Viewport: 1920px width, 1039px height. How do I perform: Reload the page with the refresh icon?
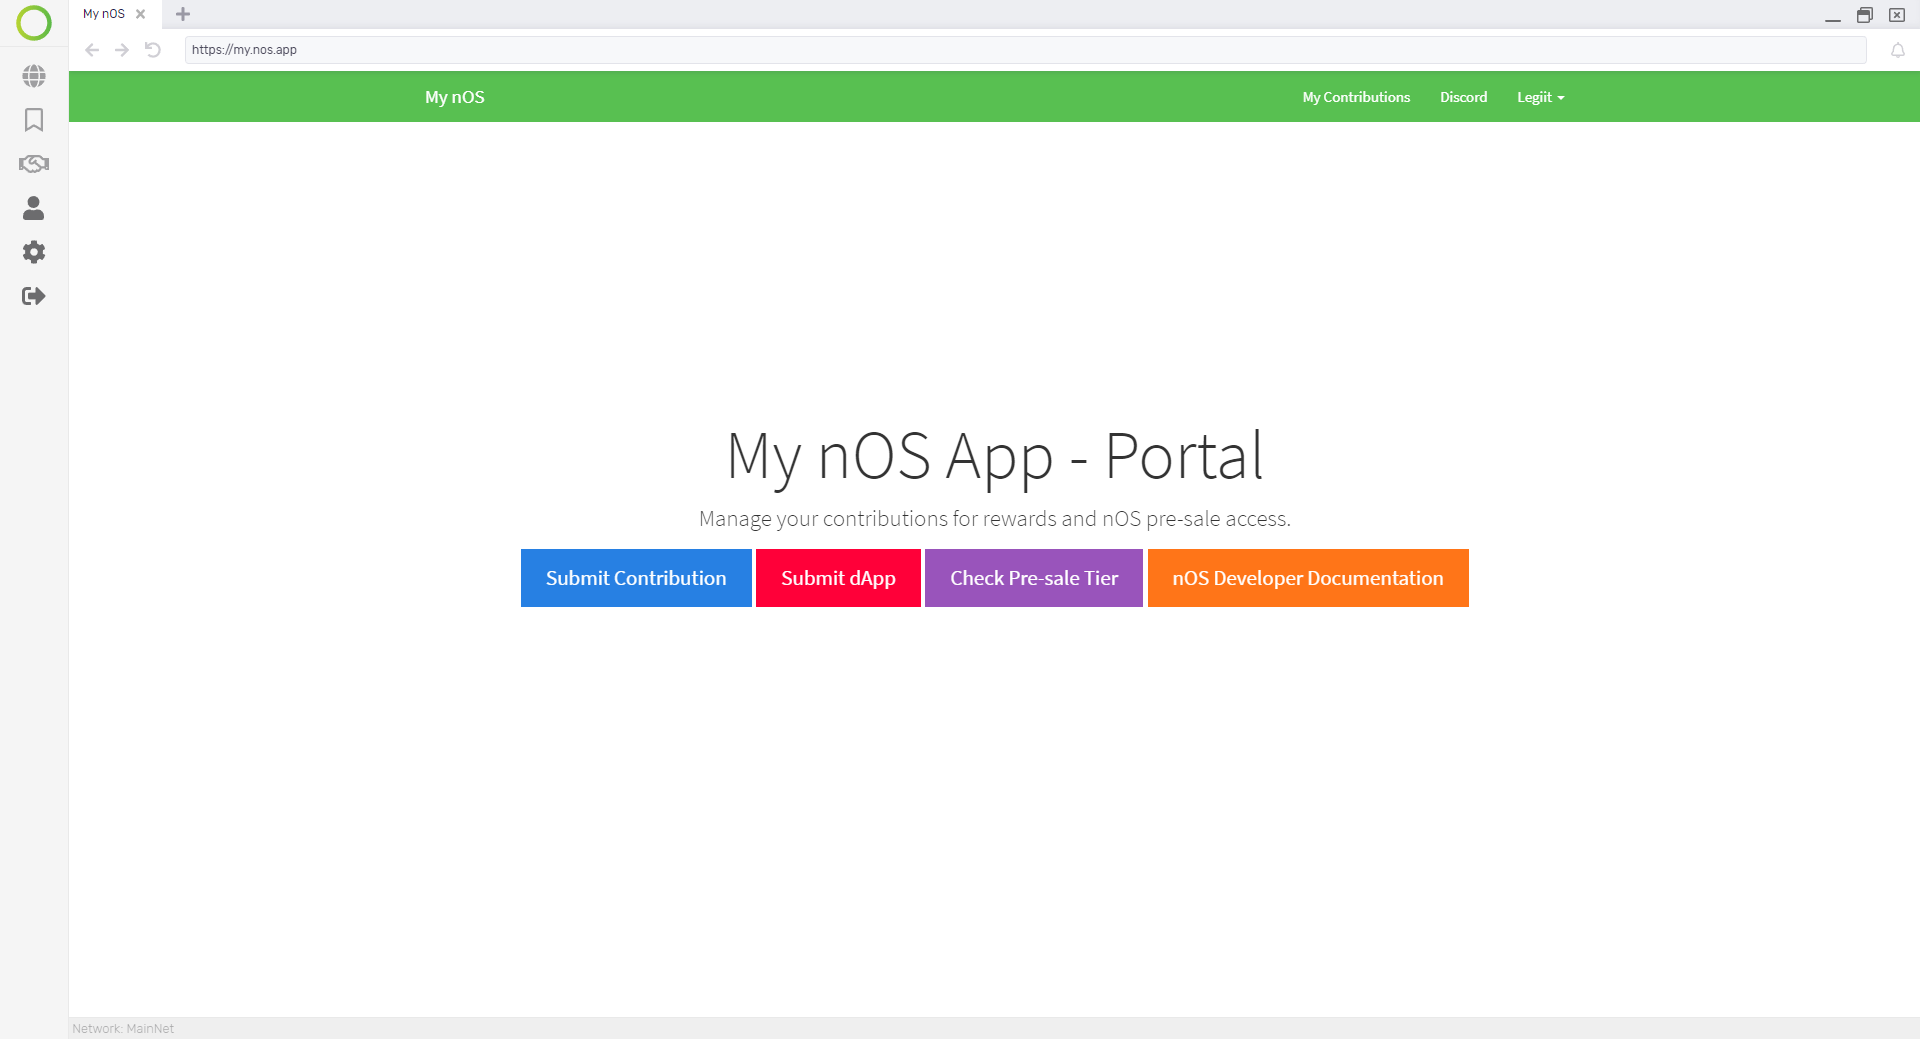[153, 50]
